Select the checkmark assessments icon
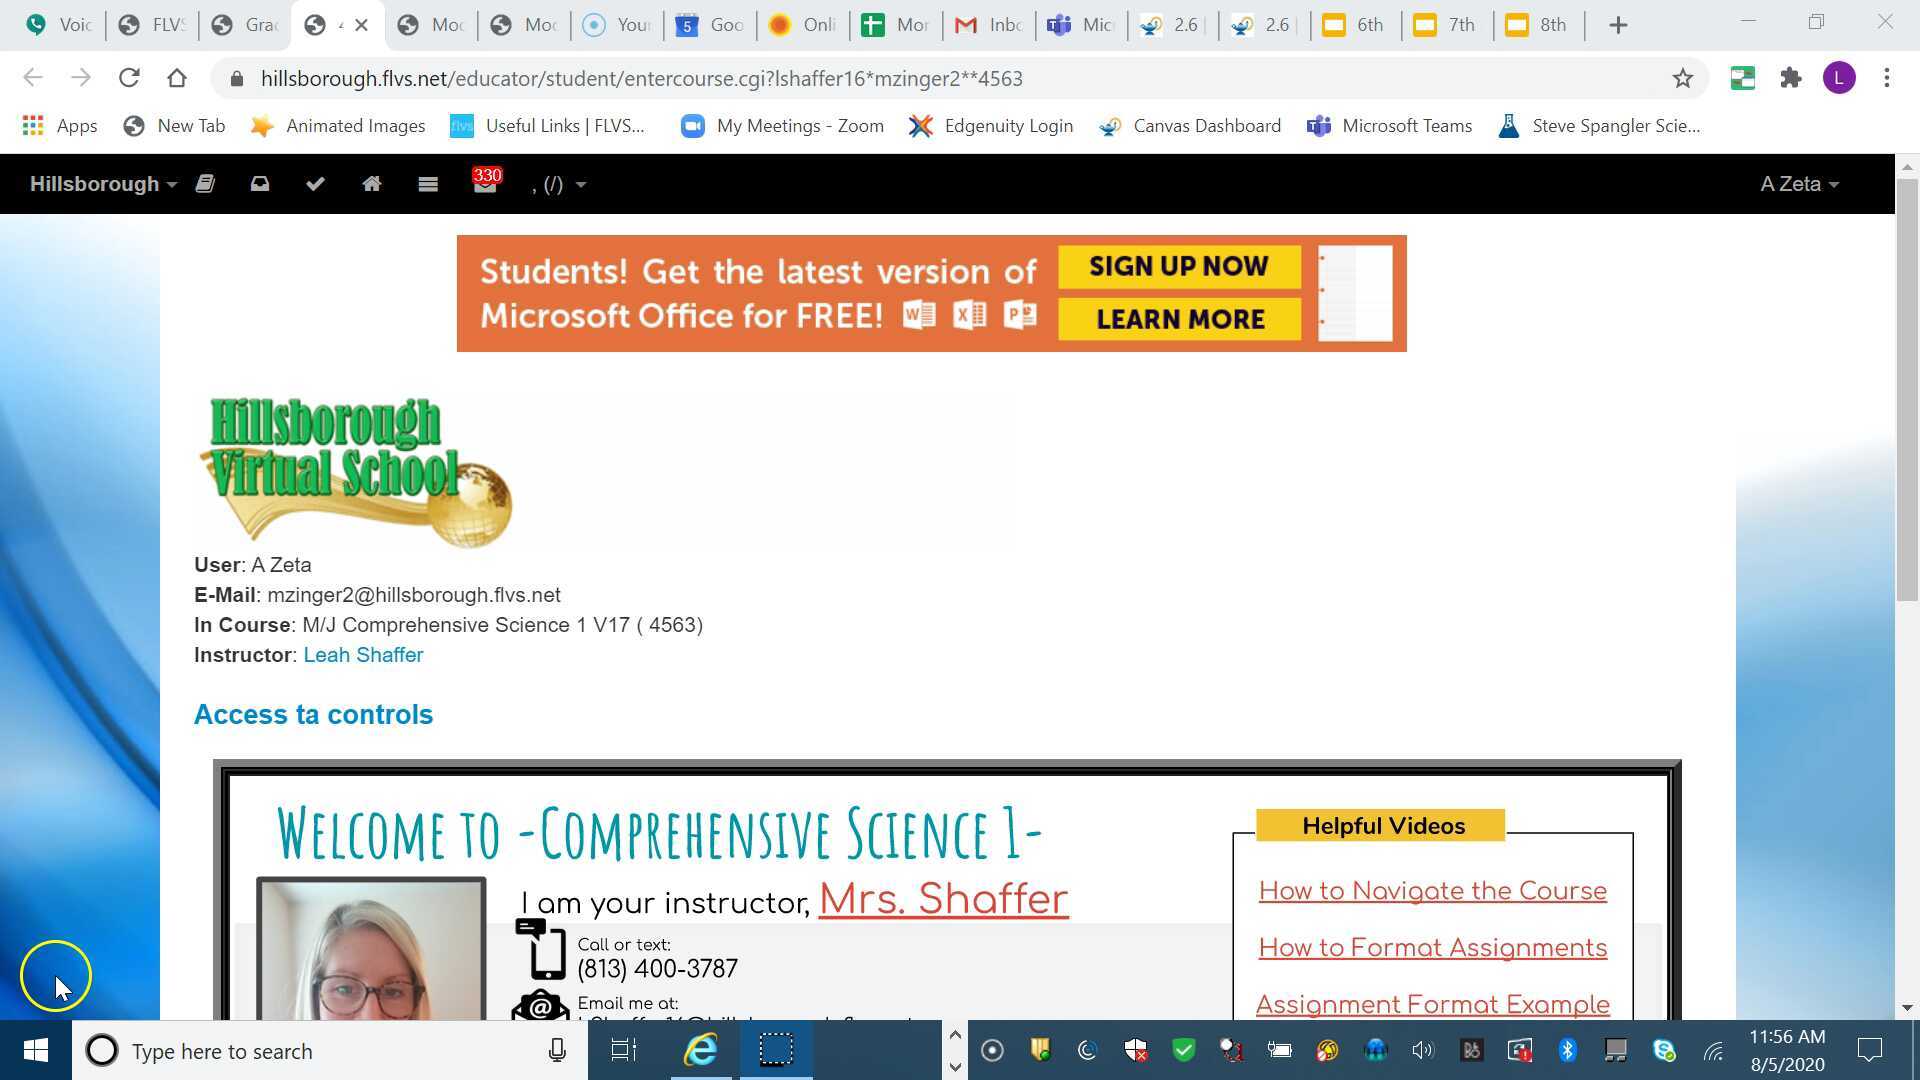1920x1080 pixels. 315,184
